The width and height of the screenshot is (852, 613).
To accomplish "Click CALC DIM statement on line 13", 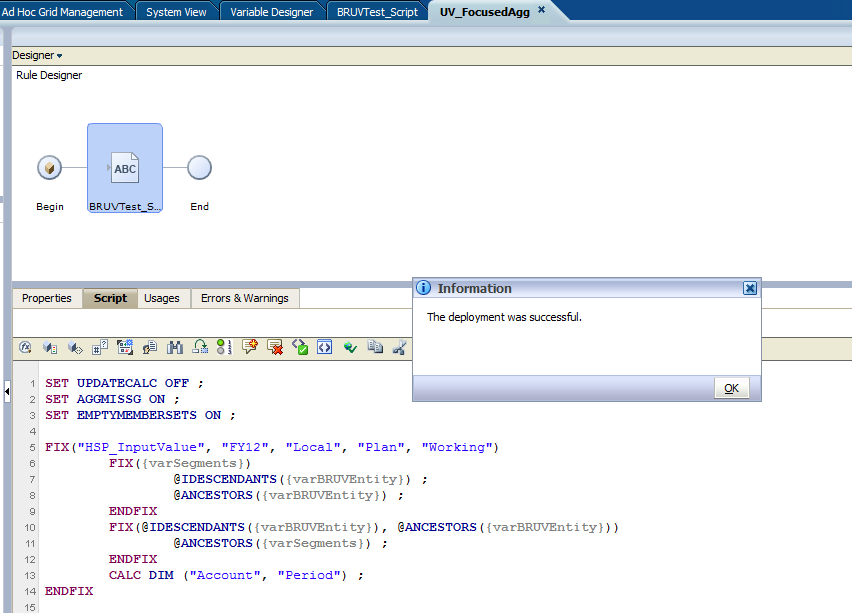I will point(236,575).
